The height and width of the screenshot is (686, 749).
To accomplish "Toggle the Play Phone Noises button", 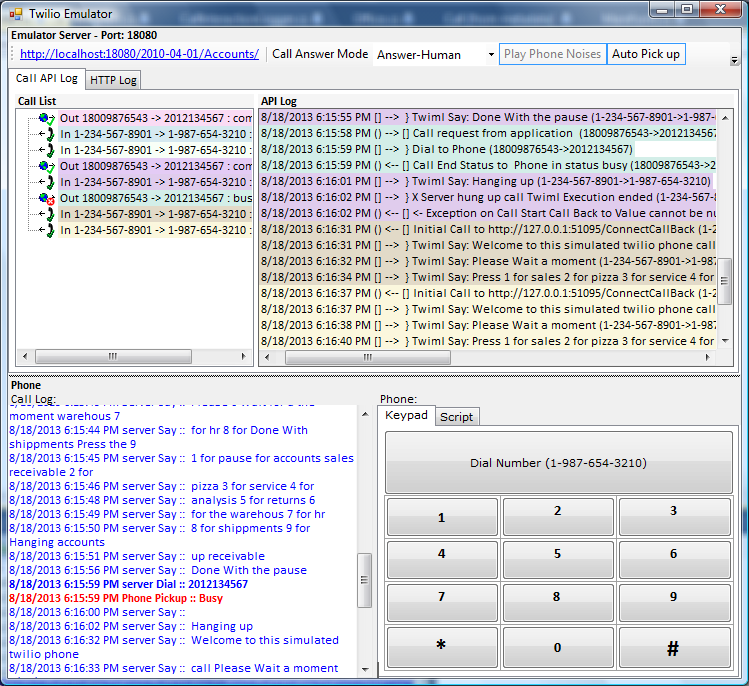I will tap(553, 54).
